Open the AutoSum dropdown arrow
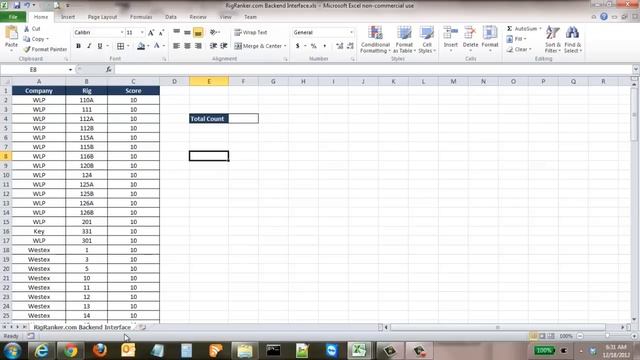The image size is (640, 360). tap(540, 29)
